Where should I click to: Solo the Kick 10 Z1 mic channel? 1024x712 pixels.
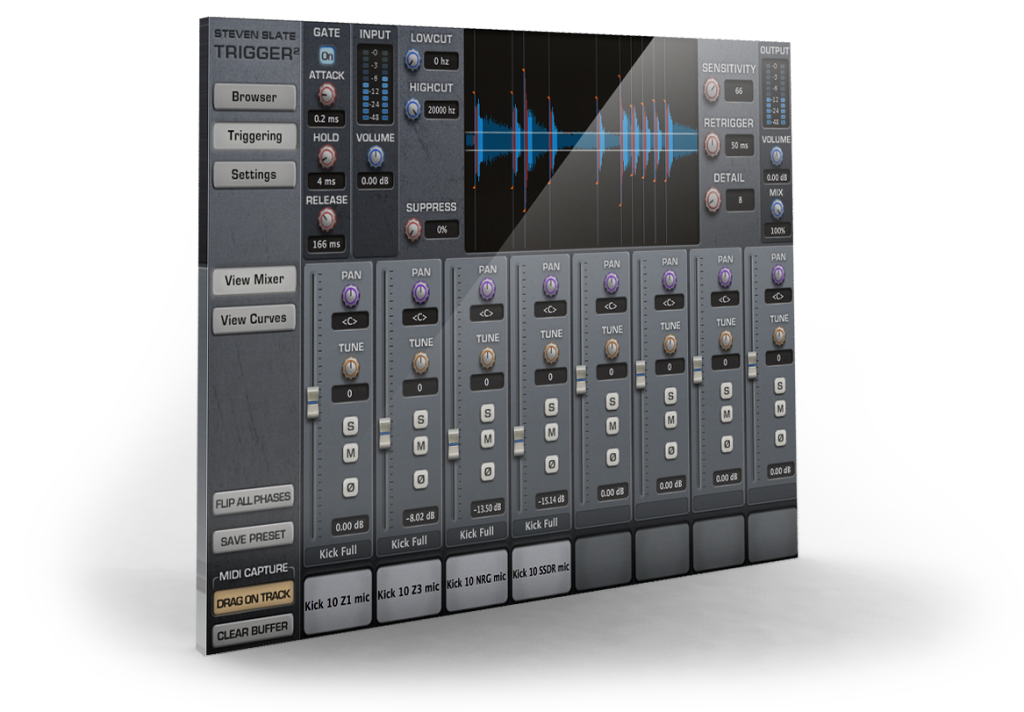coord(351,426)
